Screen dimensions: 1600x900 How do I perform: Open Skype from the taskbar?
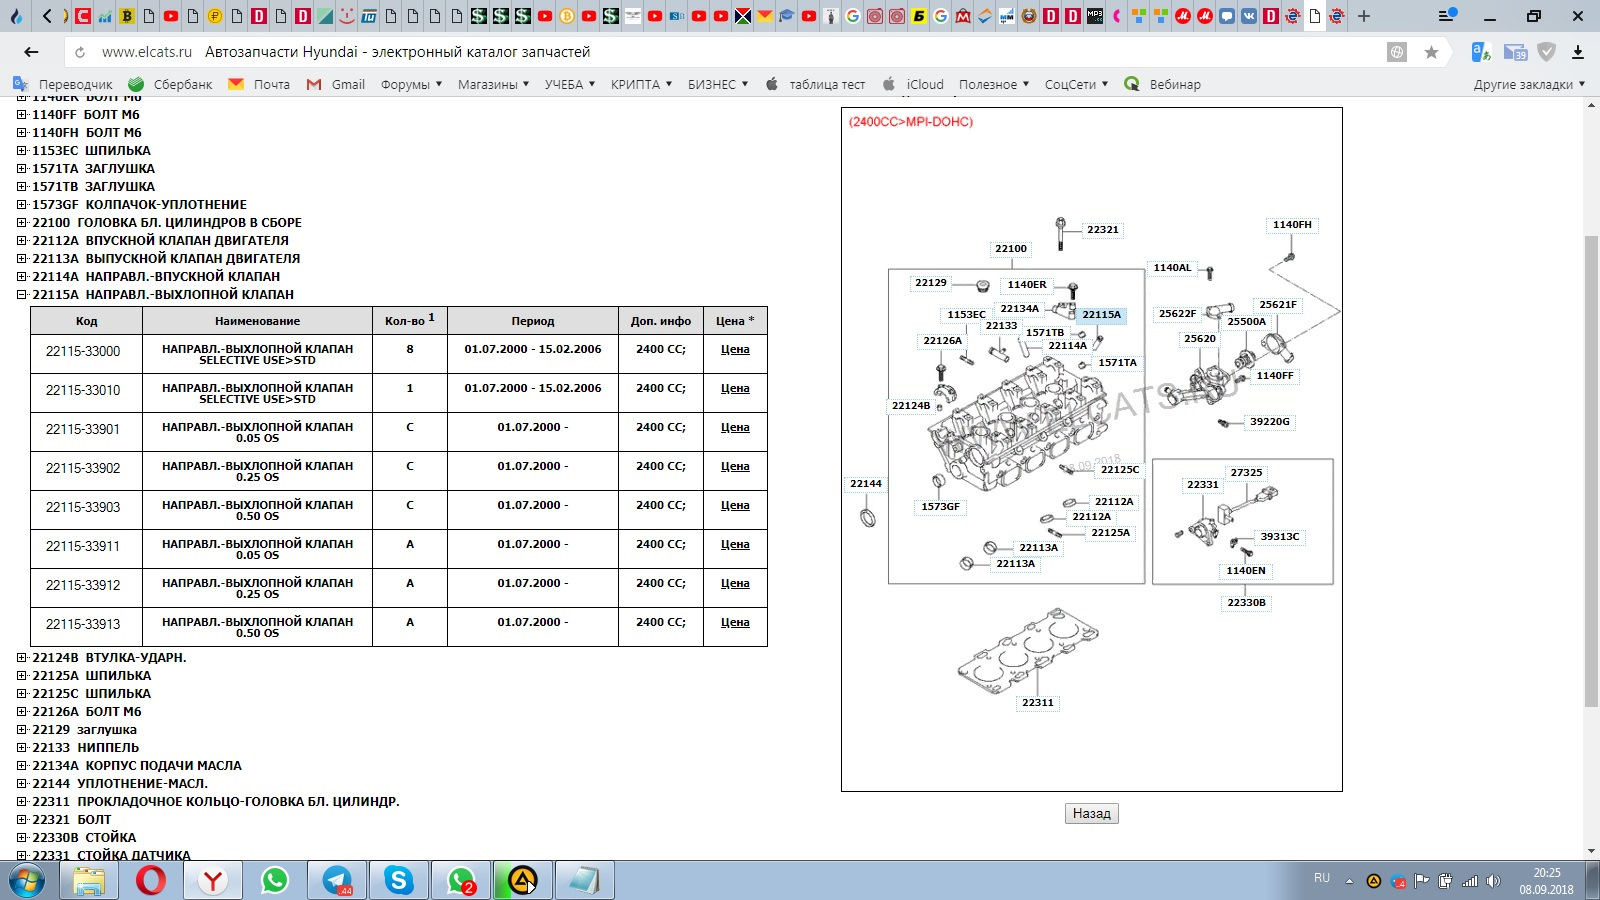click(x=399, y=881)
